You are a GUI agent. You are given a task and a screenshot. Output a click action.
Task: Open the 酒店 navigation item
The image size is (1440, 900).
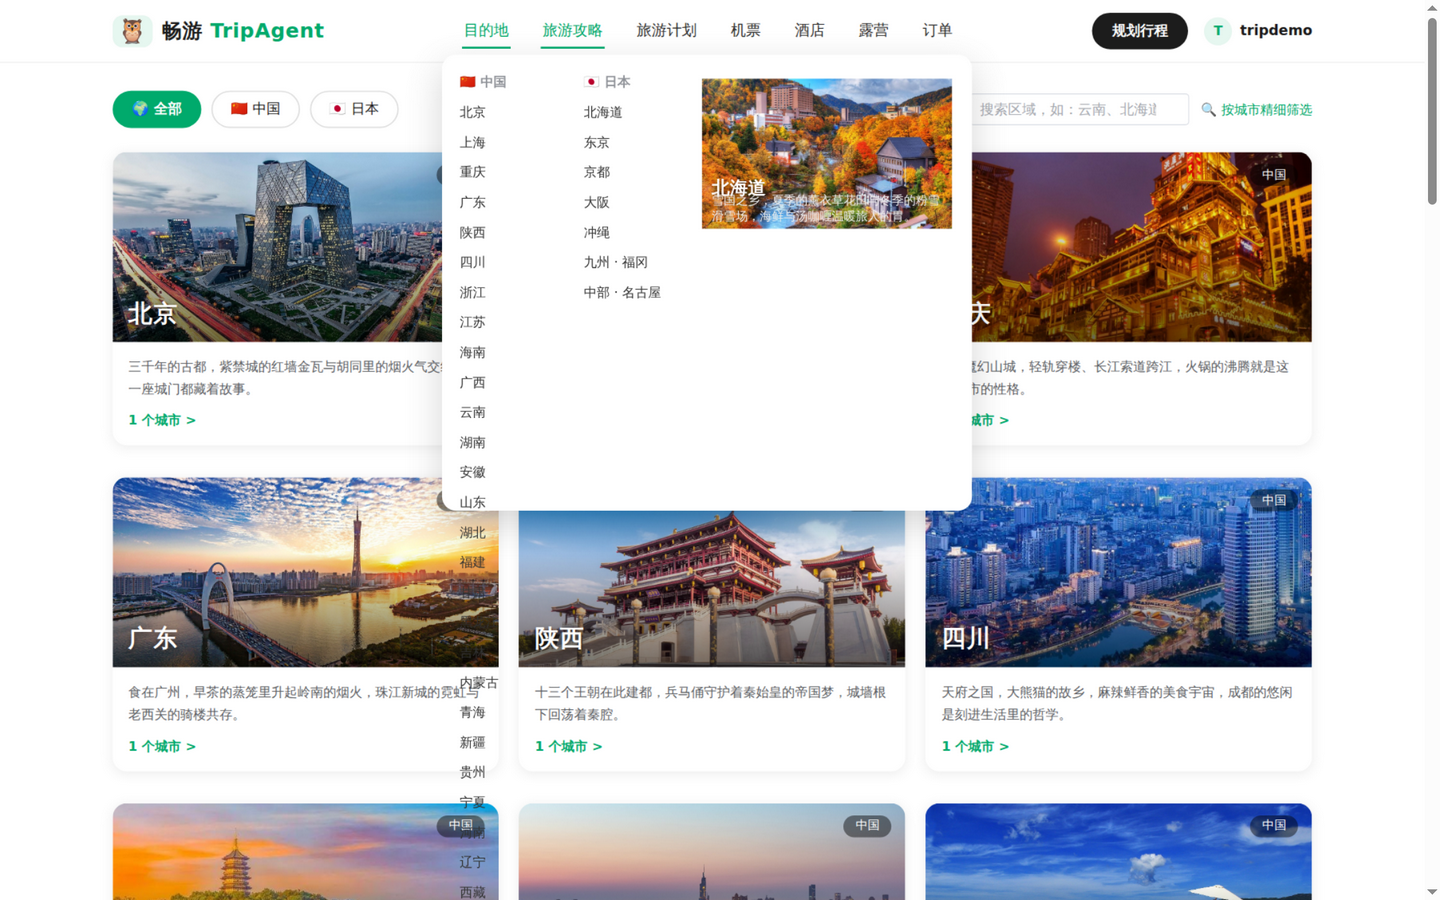(809, 31)
